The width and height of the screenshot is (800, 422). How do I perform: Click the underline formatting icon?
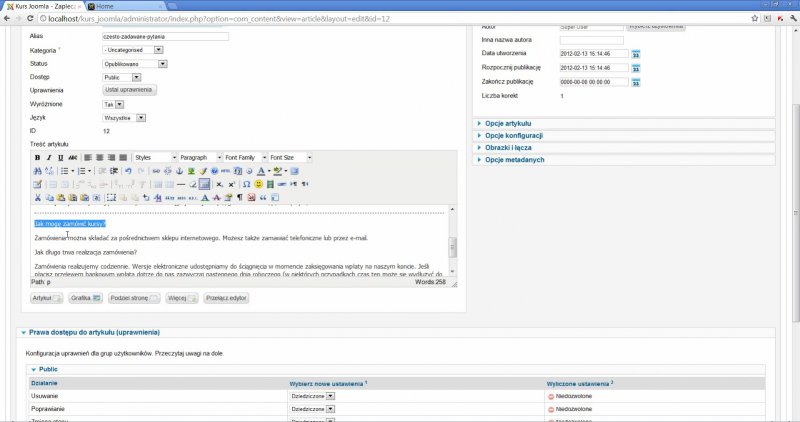tap(60, 158)
